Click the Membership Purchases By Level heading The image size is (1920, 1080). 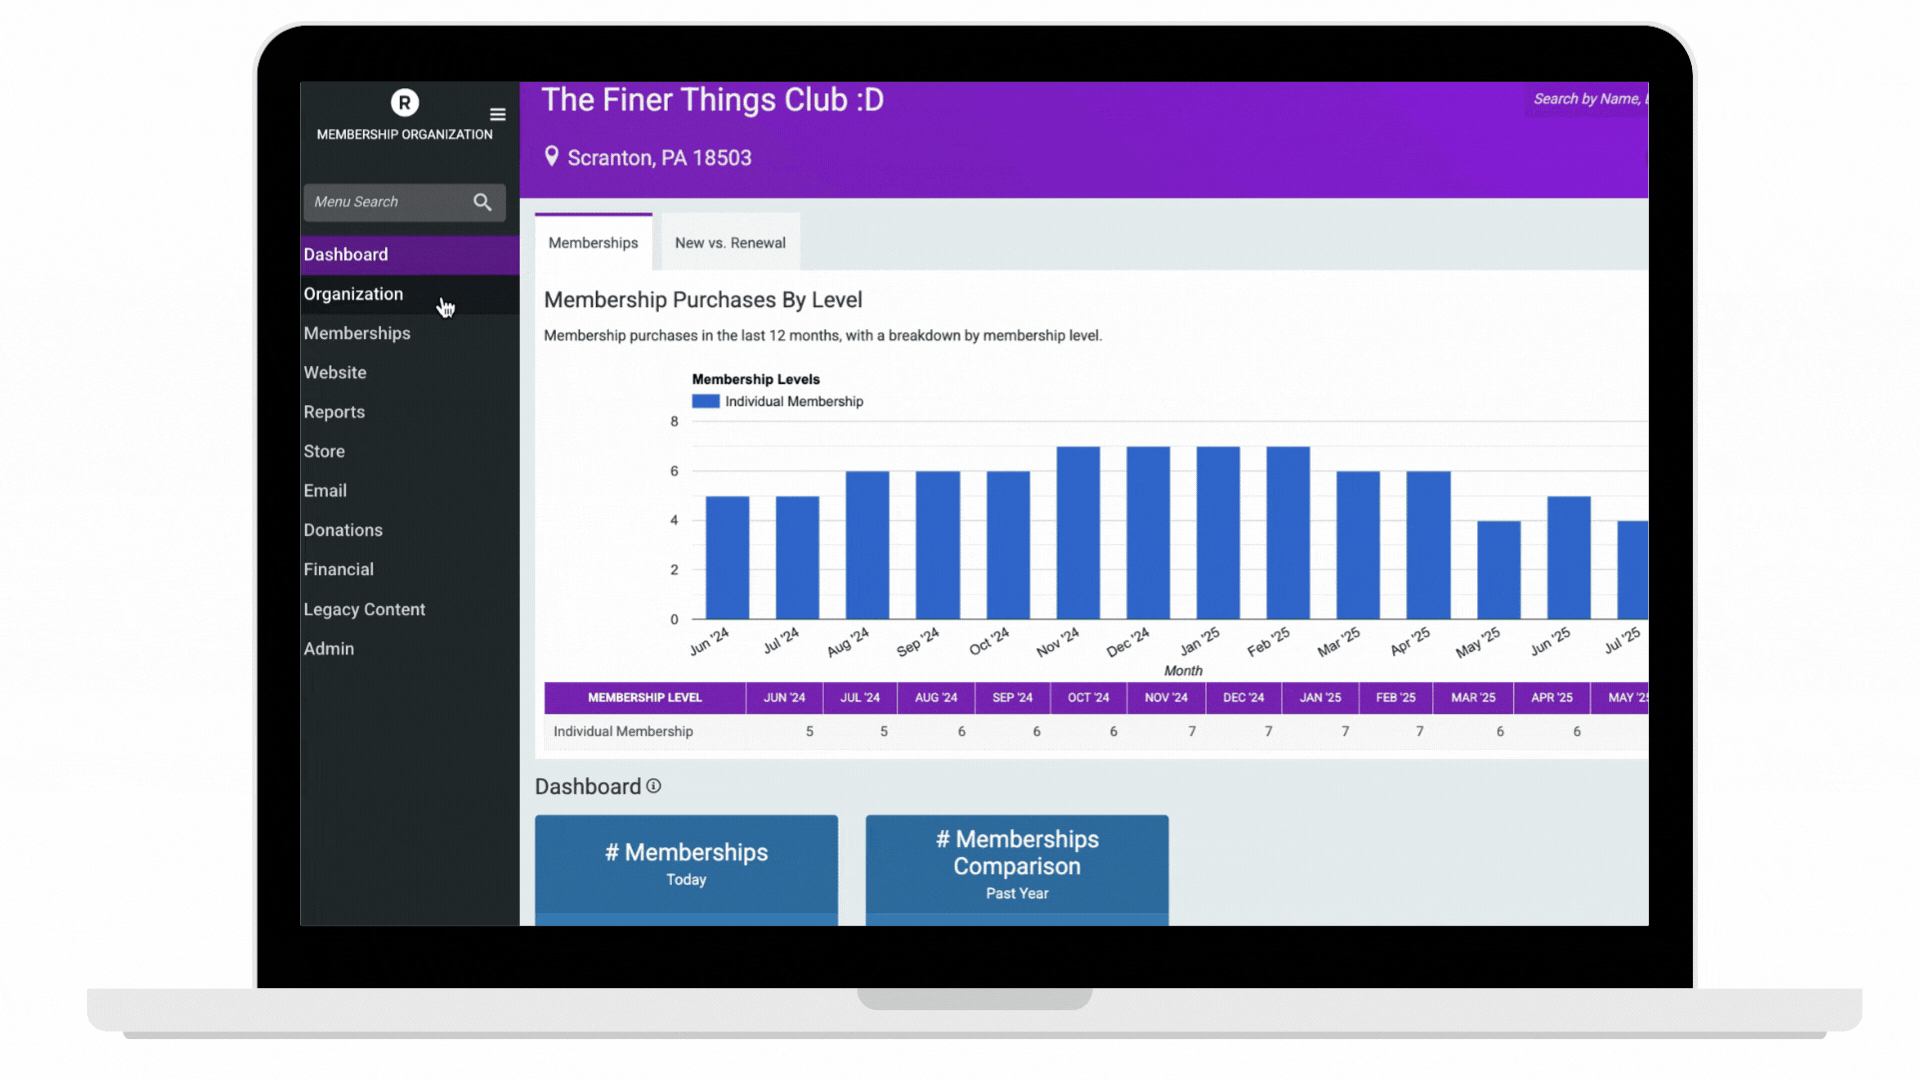tap(703, 300)
